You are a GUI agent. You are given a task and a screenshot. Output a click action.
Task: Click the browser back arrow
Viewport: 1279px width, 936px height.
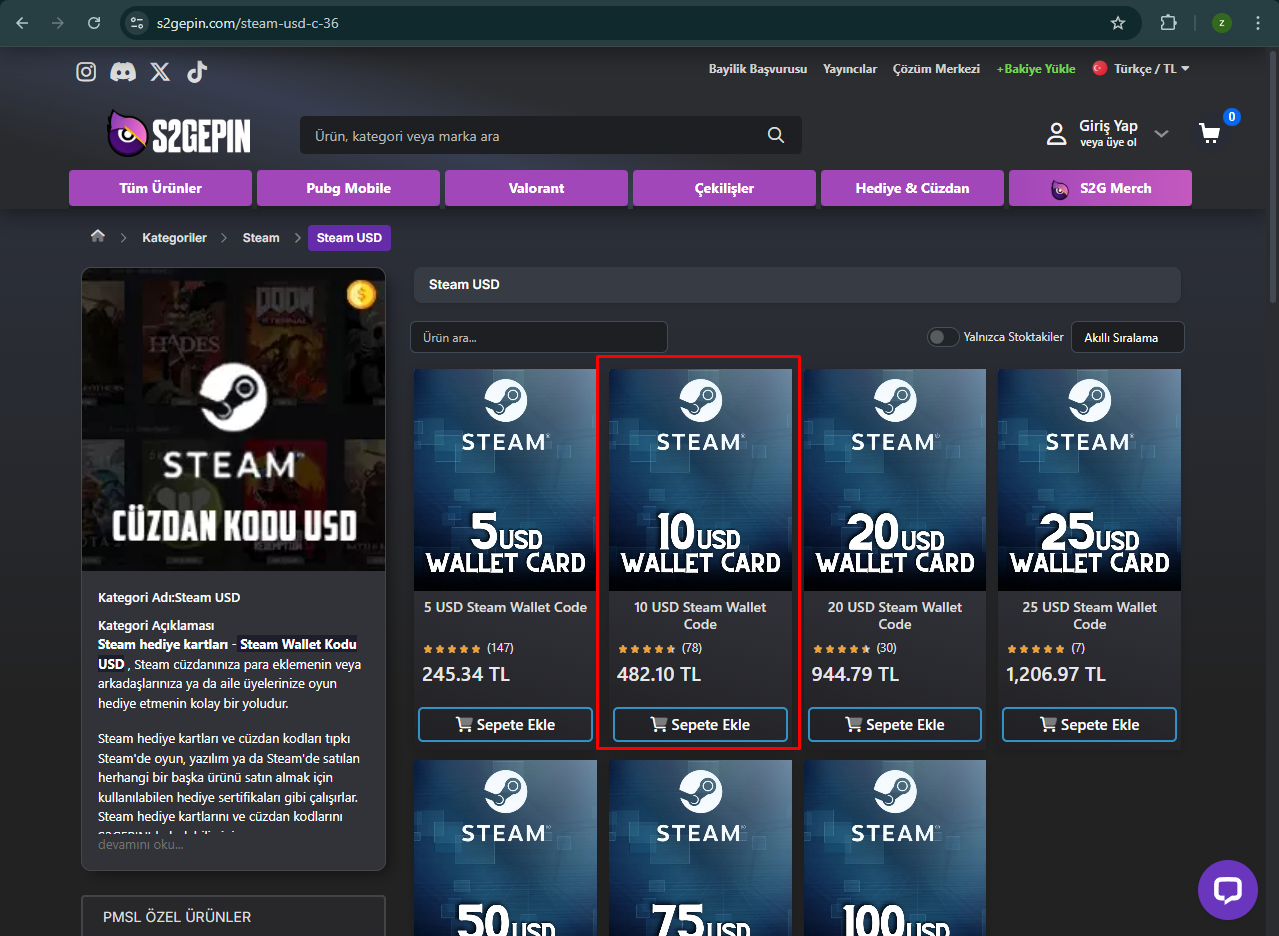click(x=22, y=22)
